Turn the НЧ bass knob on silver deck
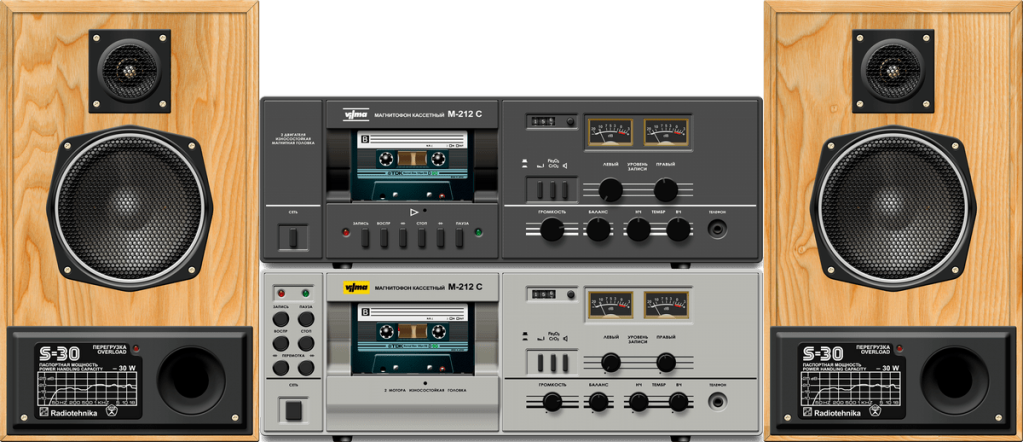This screenshot has width=1023, height=442. (x=639, y=402)
